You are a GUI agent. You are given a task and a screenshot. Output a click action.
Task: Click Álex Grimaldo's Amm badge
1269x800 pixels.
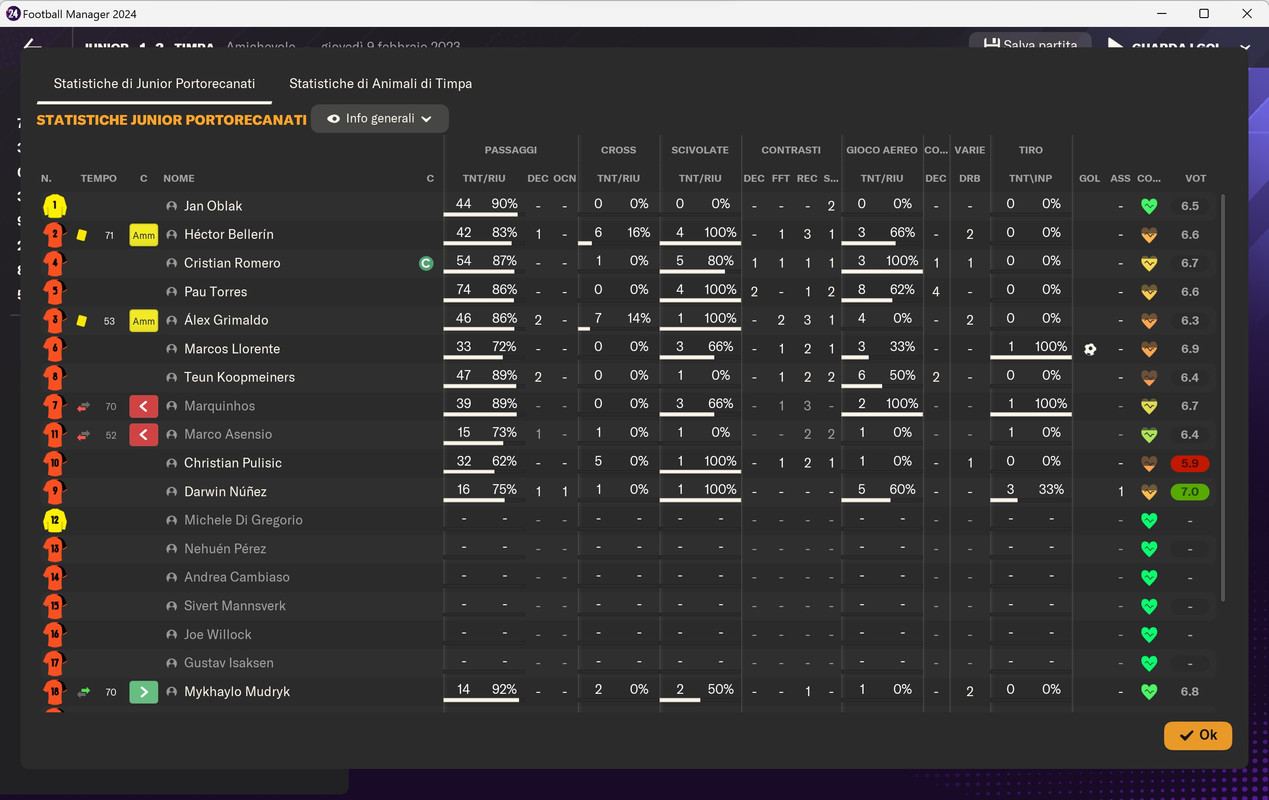click(144, 321)
